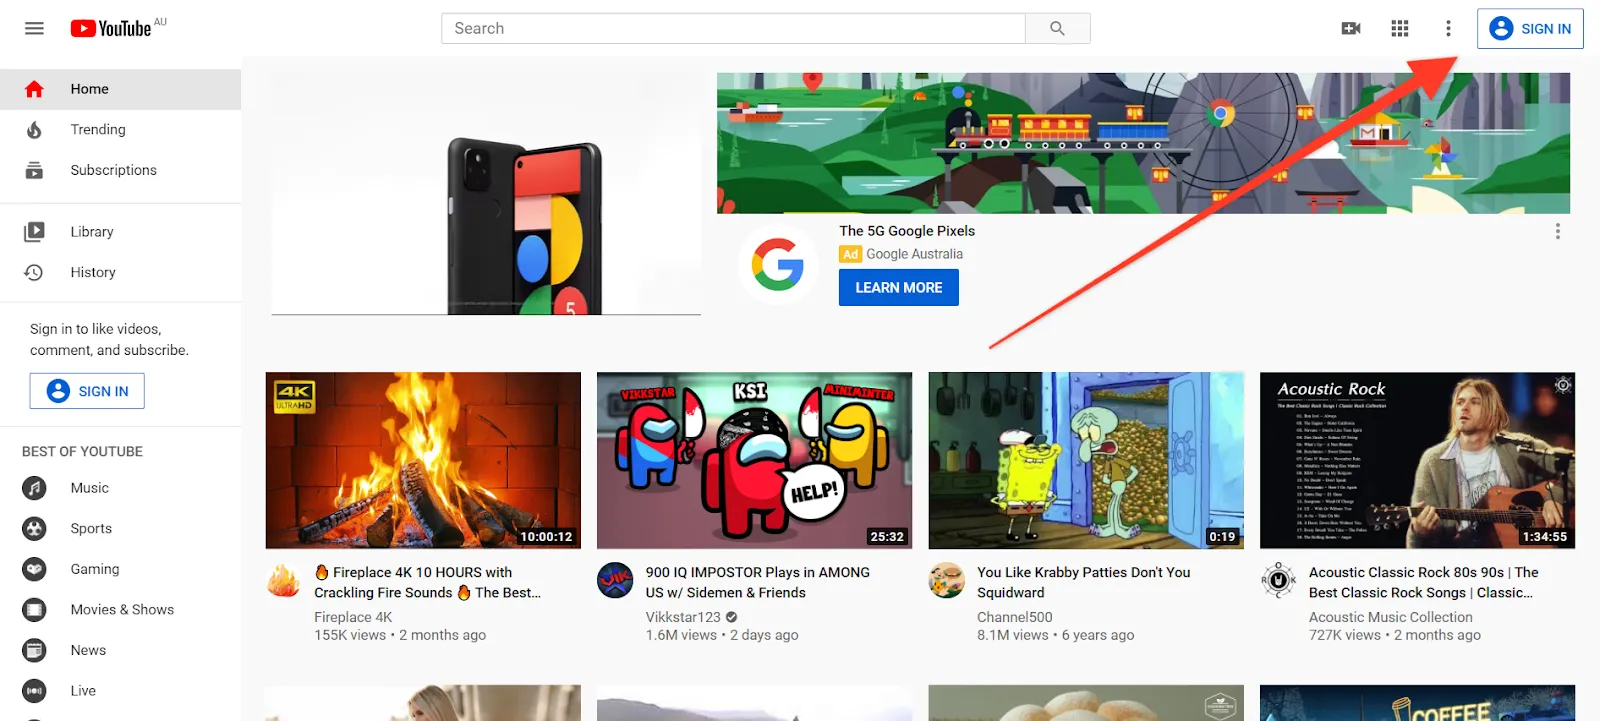Screen dimensions: 1600x721
Task: Click SIGN IN button in the sidebar
Action: pyautogui.click(x=87, y=391)
